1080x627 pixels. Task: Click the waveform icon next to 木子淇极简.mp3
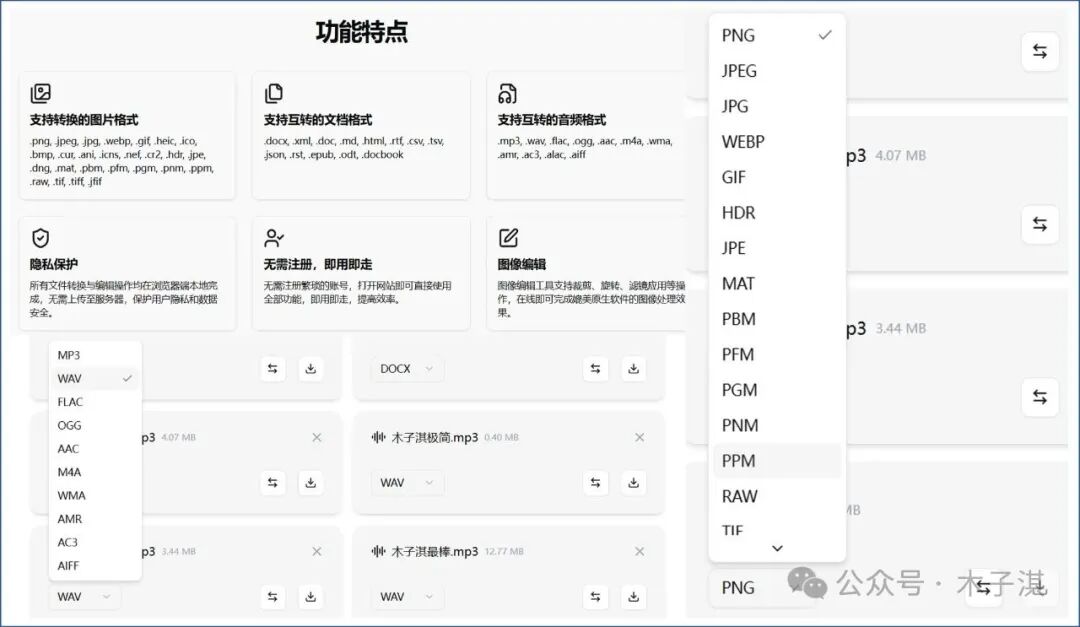pyautogui.click(x=380, y=437)
